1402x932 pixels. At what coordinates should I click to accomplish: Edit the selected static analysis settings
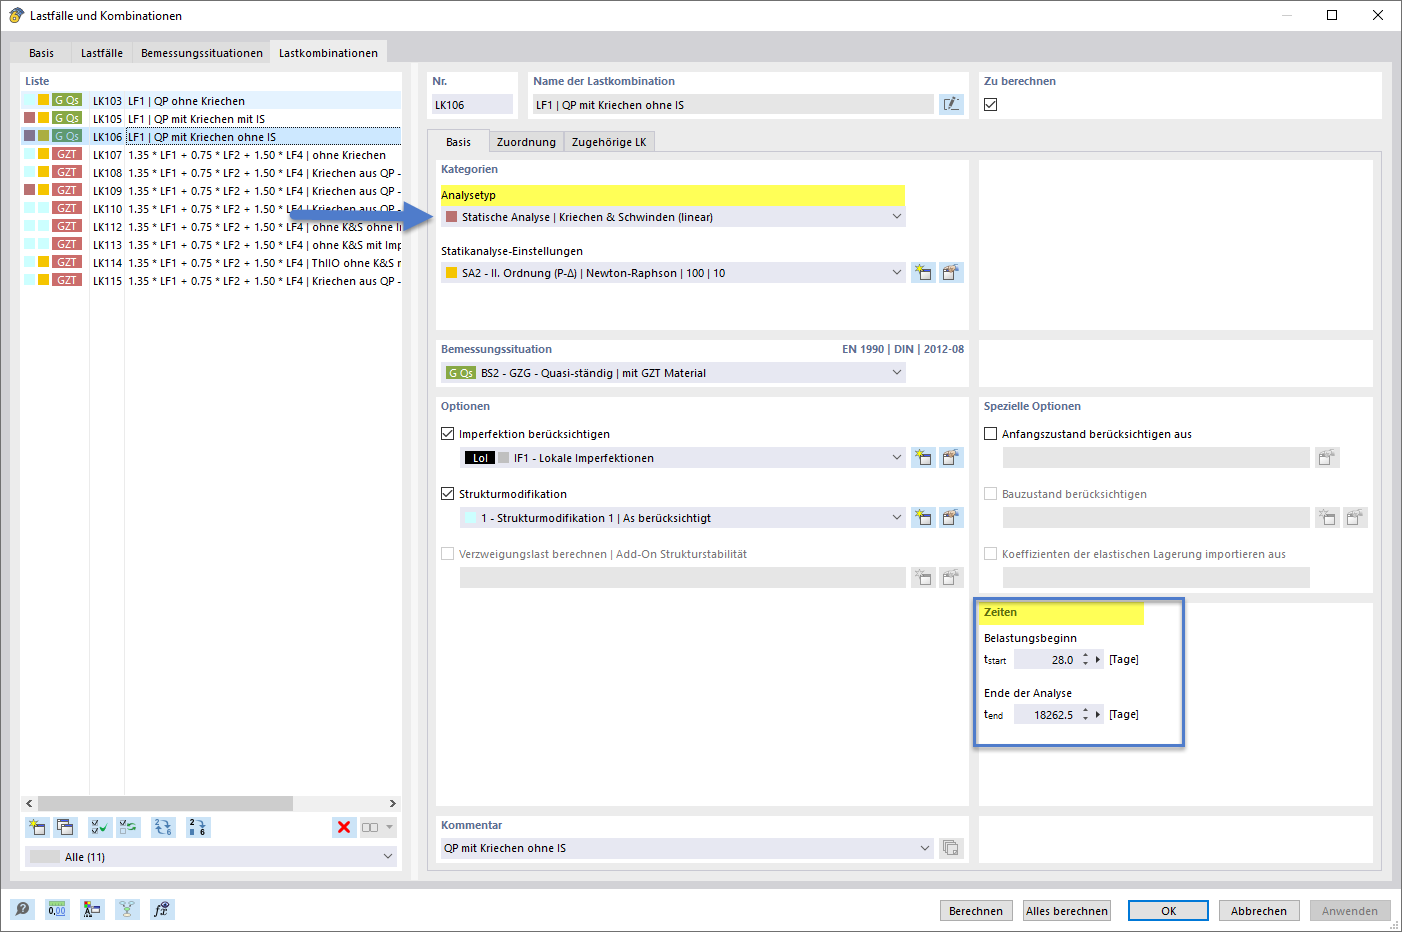point(951,272)
